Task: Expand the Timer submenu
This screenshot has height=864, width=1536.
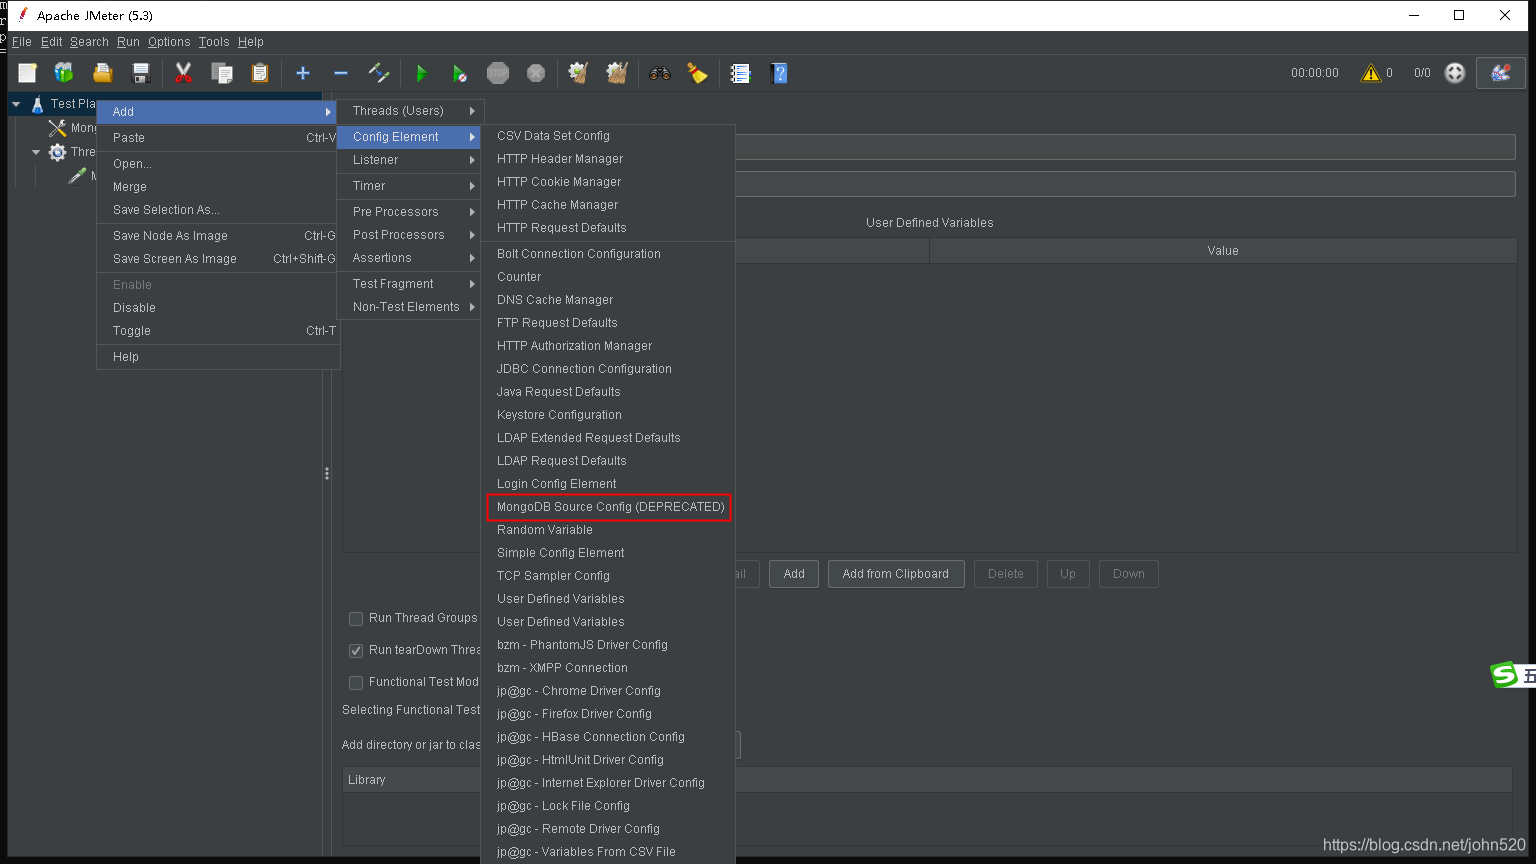Action: tap(410, 186)
